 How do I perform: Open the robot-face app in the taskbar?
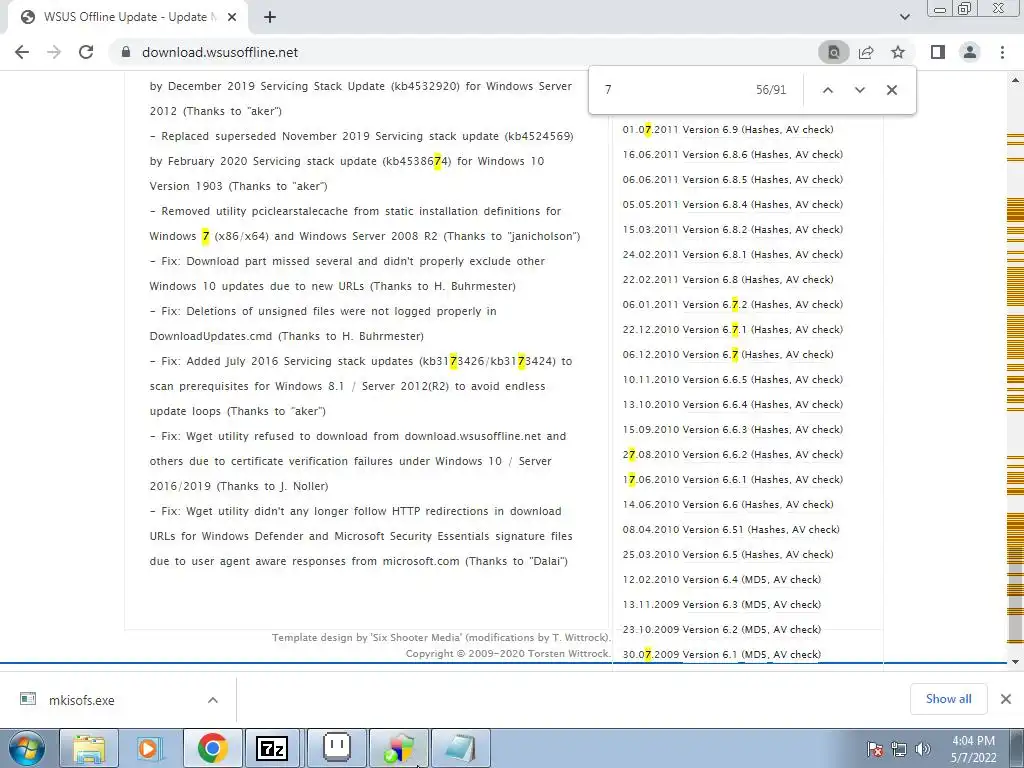click(x=336, y=748)
